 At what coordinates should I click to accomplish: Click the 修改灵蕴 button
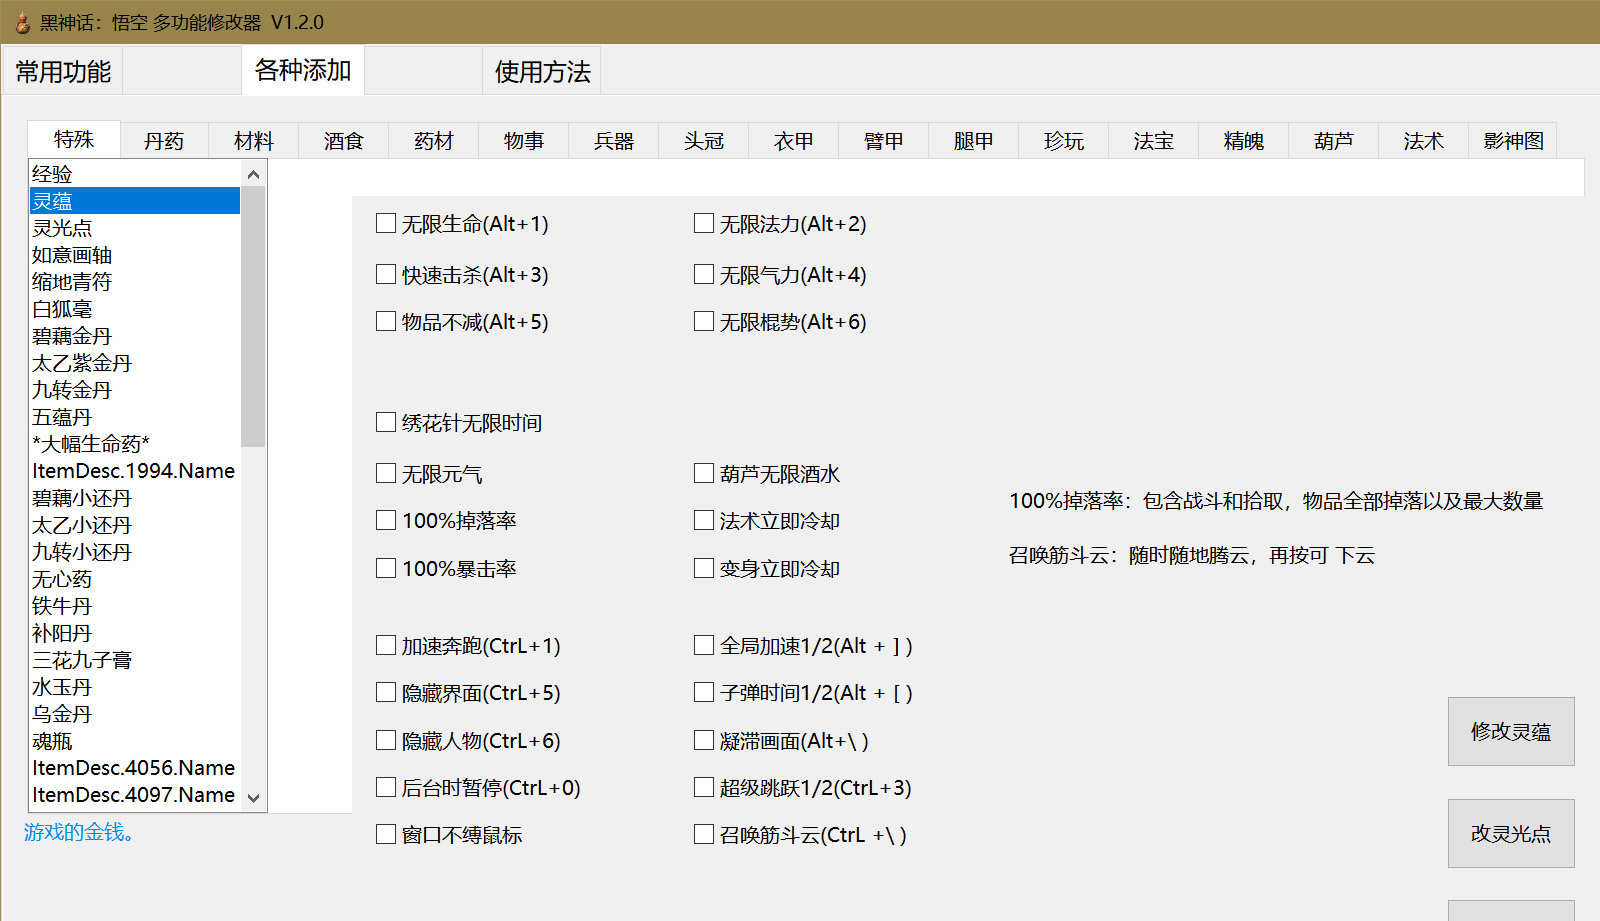1511,731
